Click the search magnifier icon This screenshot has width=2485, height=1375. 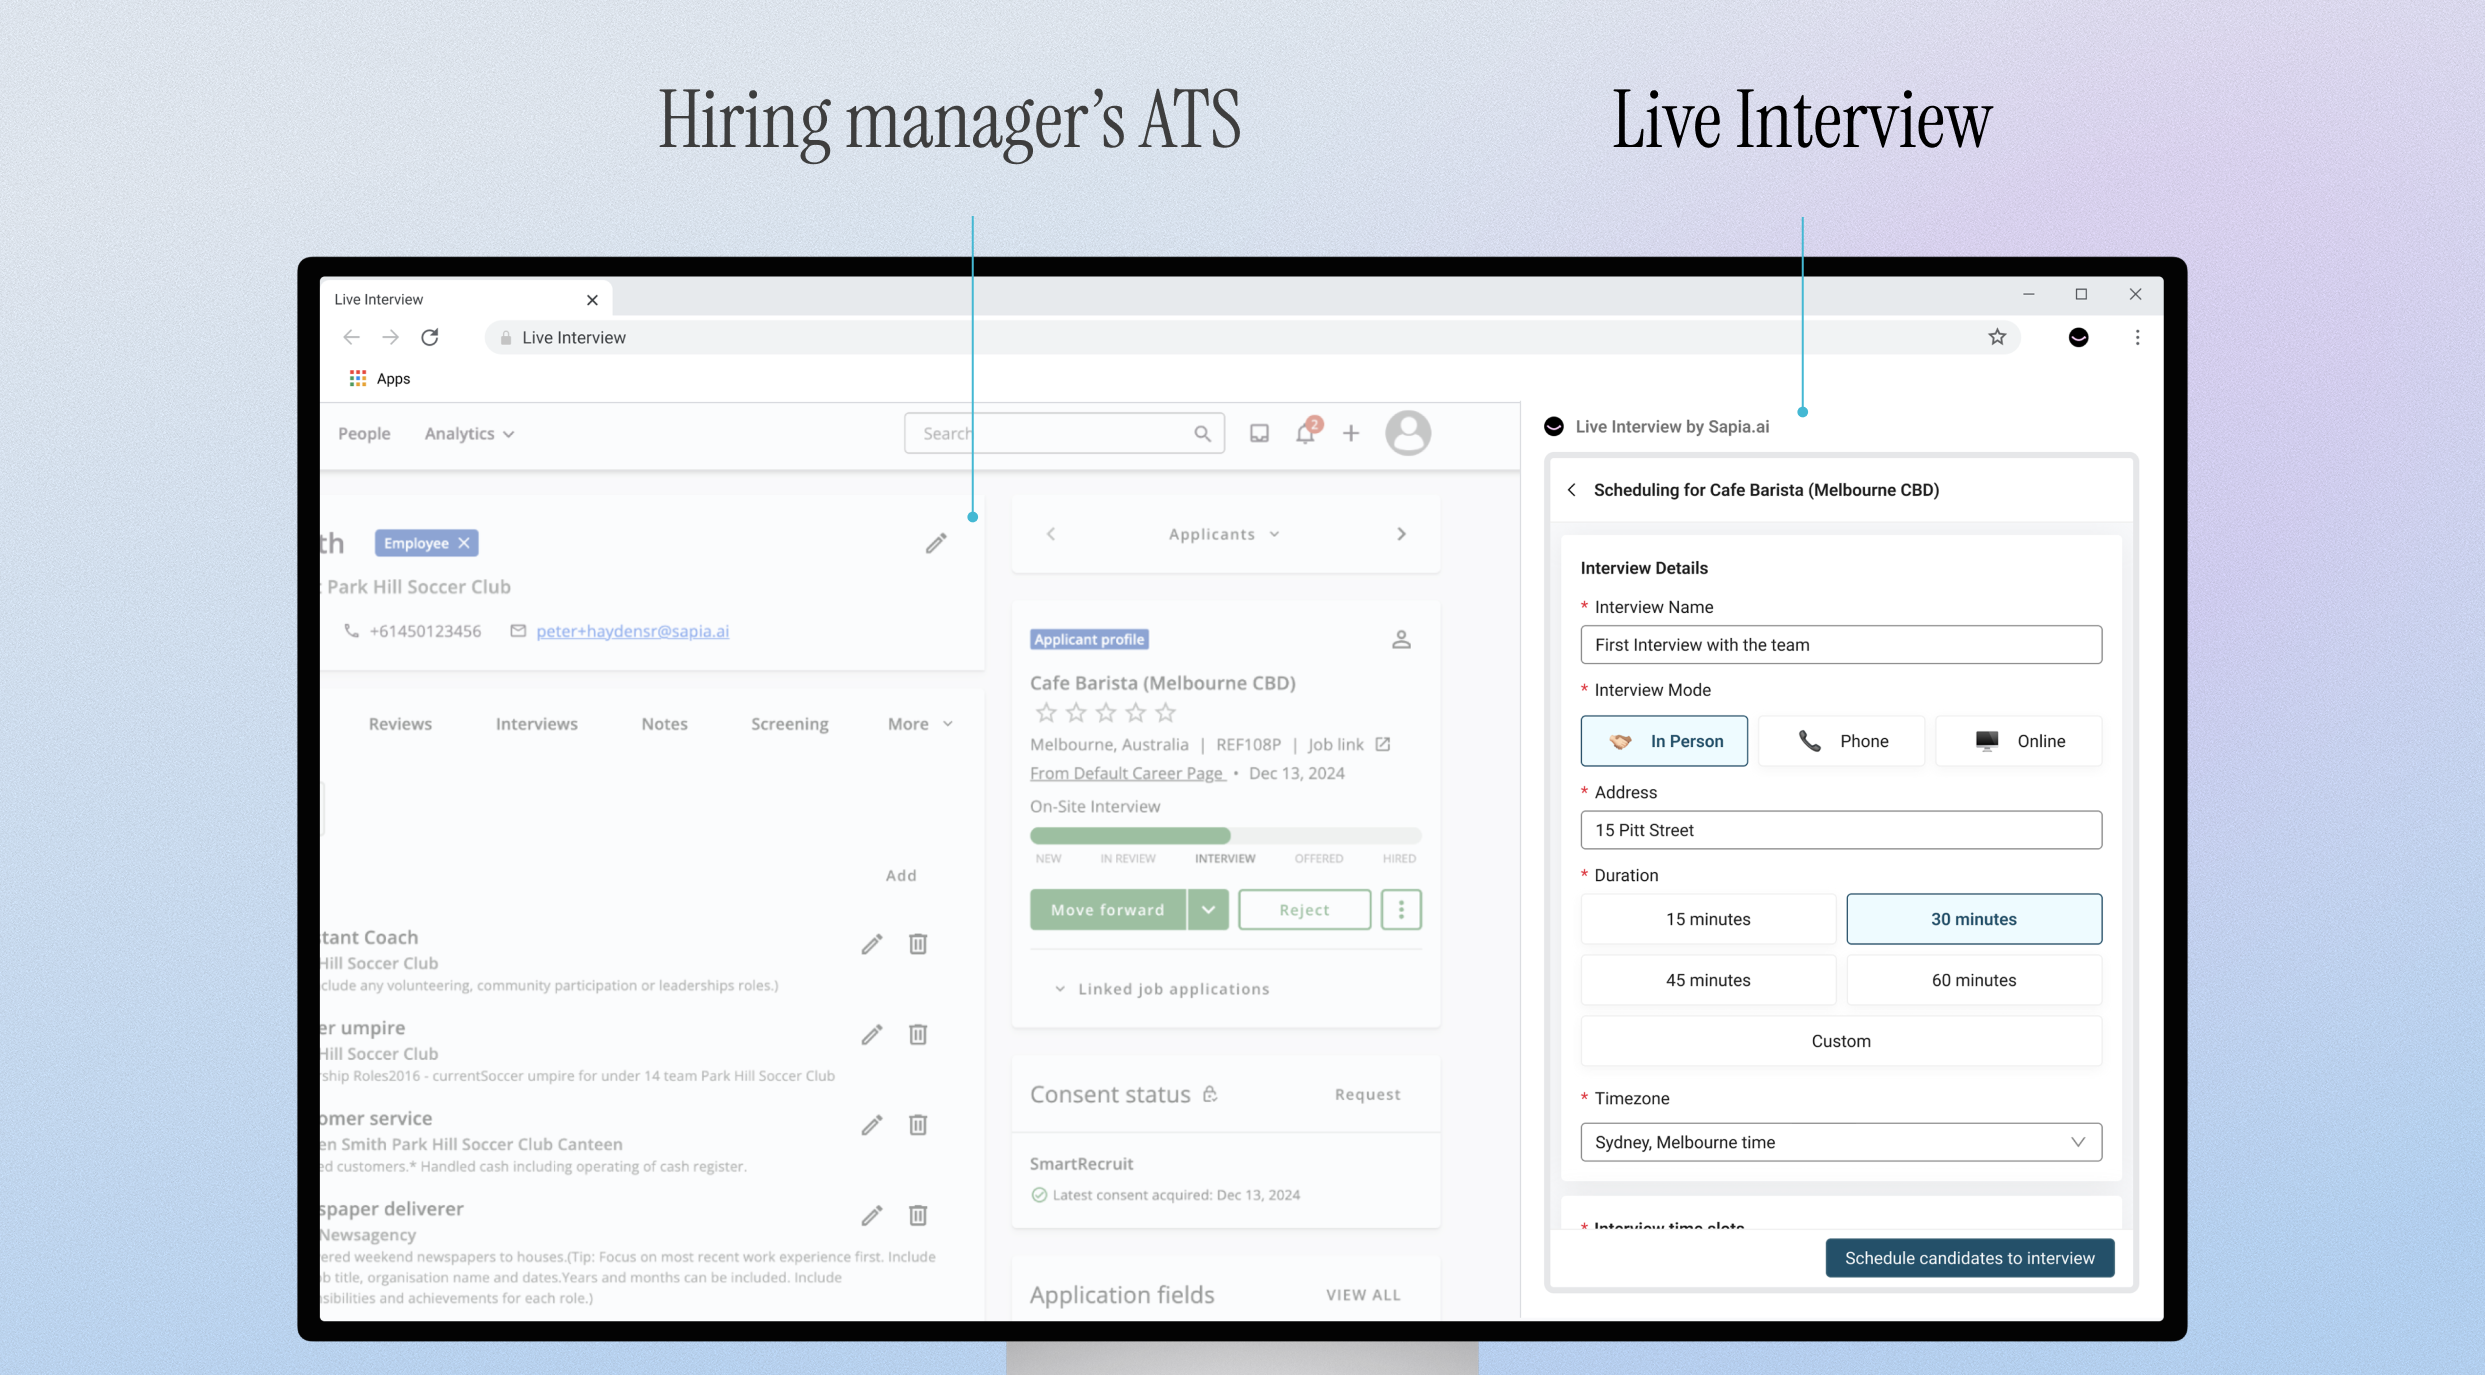(1202, 433)
